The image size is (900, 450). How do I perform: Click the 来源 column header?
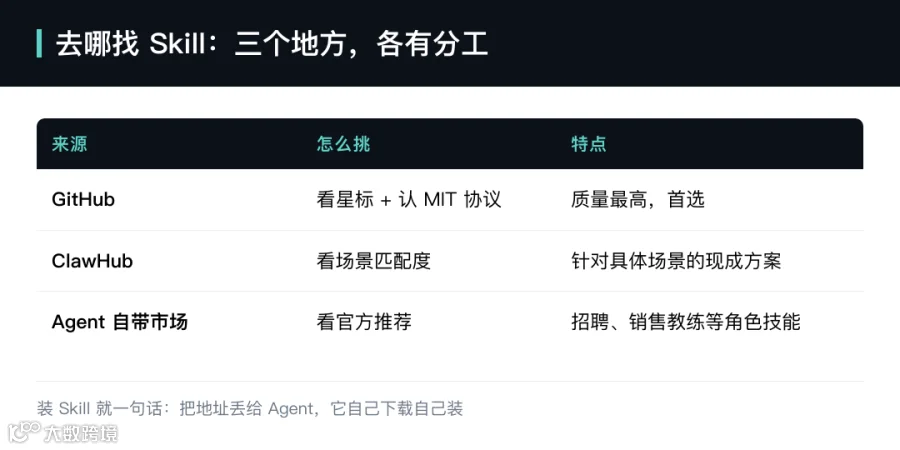point(69,144)
